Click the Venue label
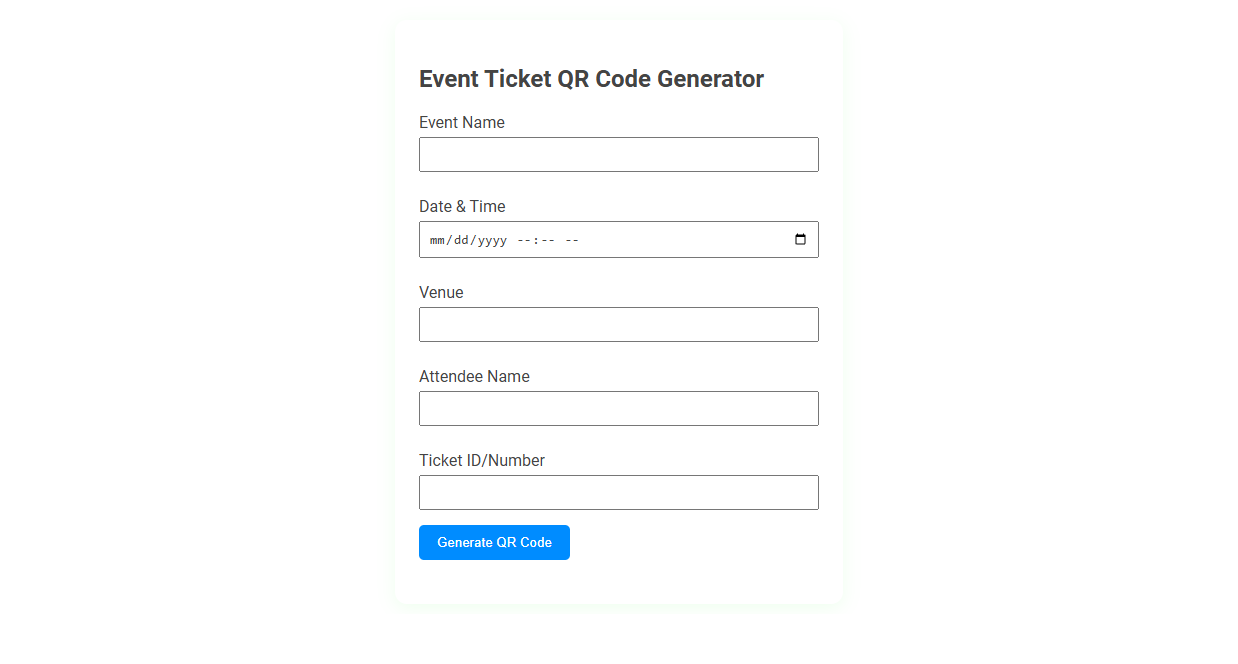Image resolution: width=1238 pixels, height=664 pixels. coord(441,292)
